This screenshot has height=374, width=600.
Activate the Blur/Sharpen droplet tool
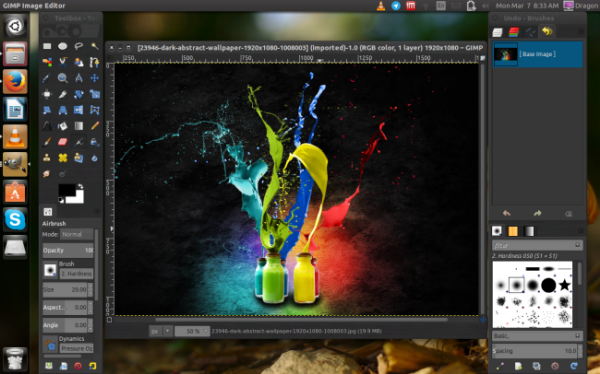coord(95,158)
